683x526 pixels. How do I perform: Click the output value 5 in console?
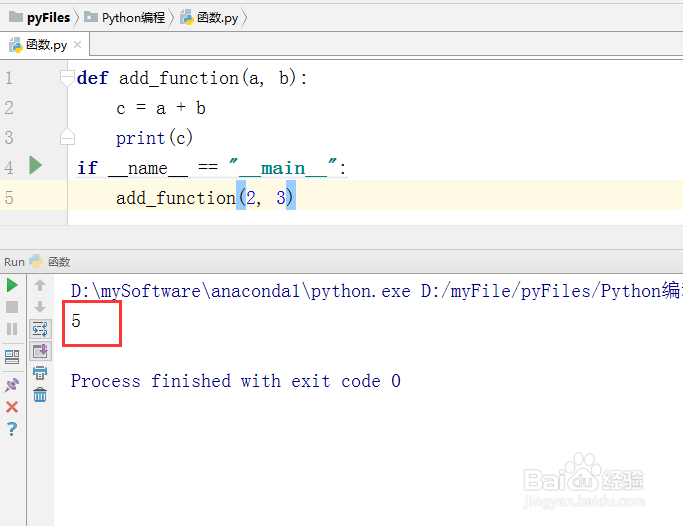[x=76, y=321]
